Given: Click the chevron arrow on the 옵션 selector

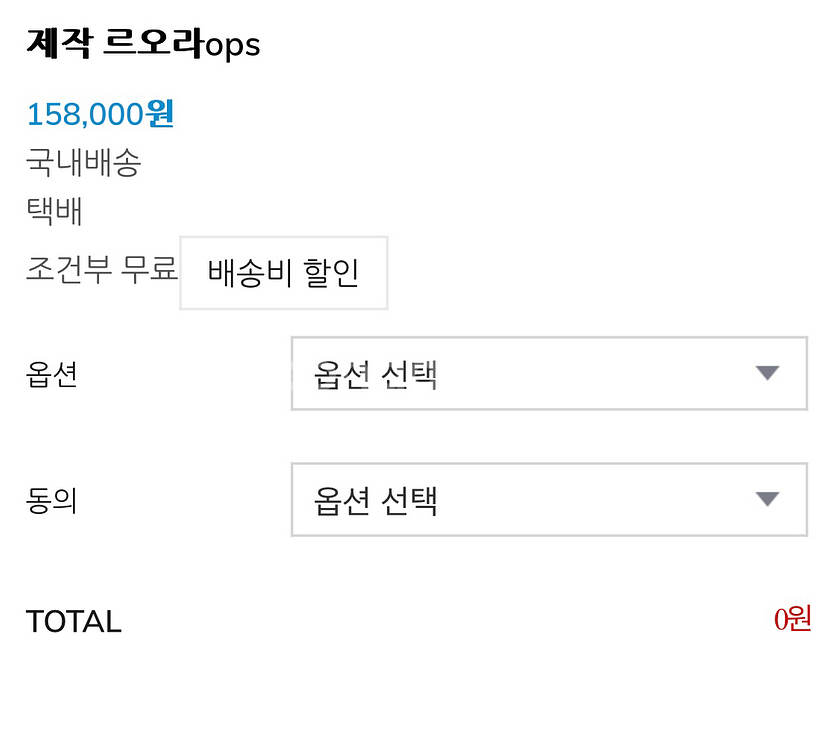Looking at the screenshot, I should (767, 374).
